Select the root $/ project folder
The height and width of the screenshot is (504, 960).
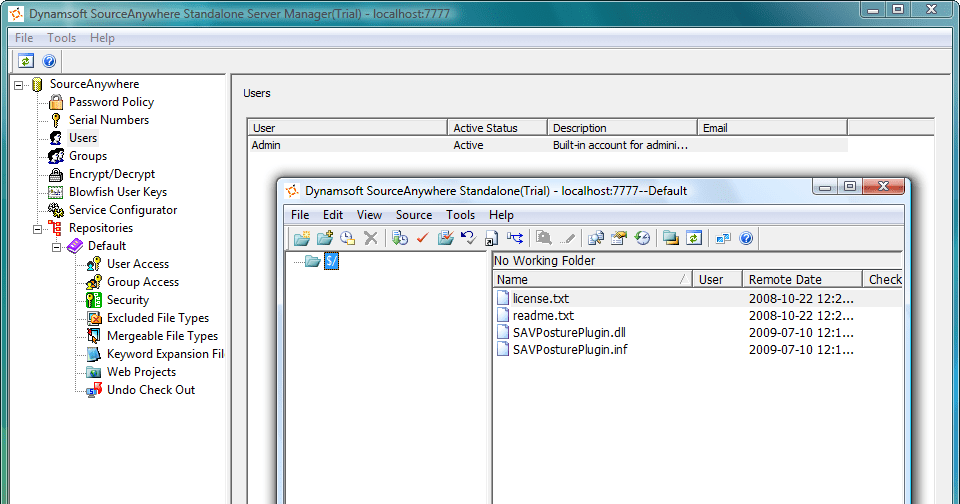tap(332, 261)
